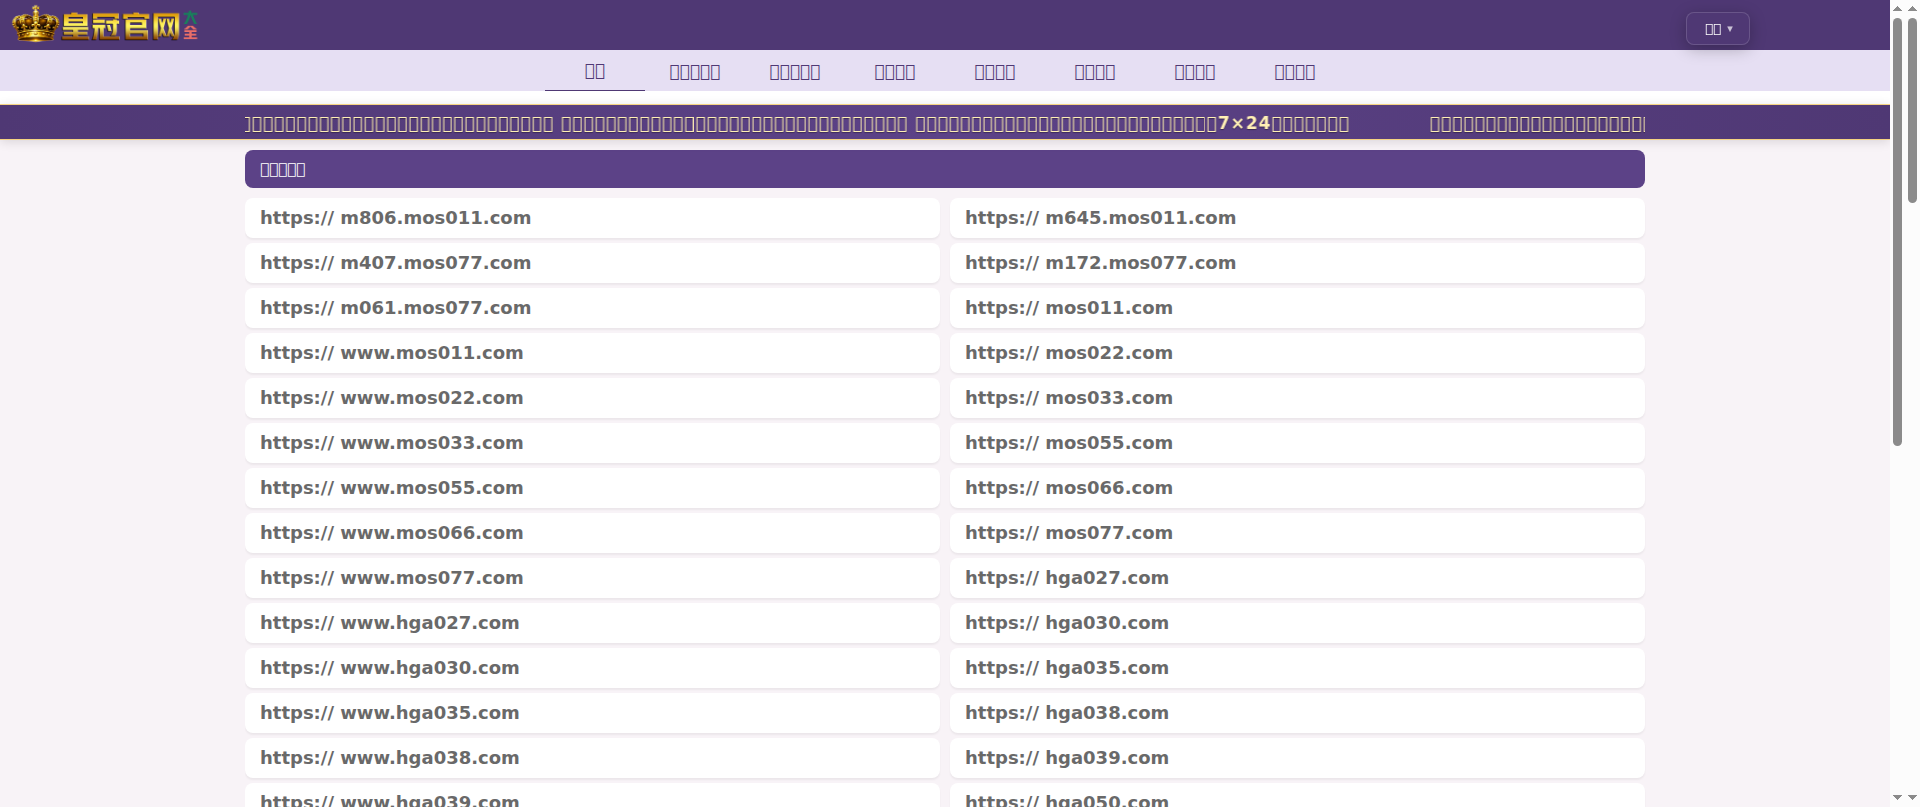Go to https:// www.mos022.com
The height and width of the screenshot is (807, 1920).
[592, 398]
